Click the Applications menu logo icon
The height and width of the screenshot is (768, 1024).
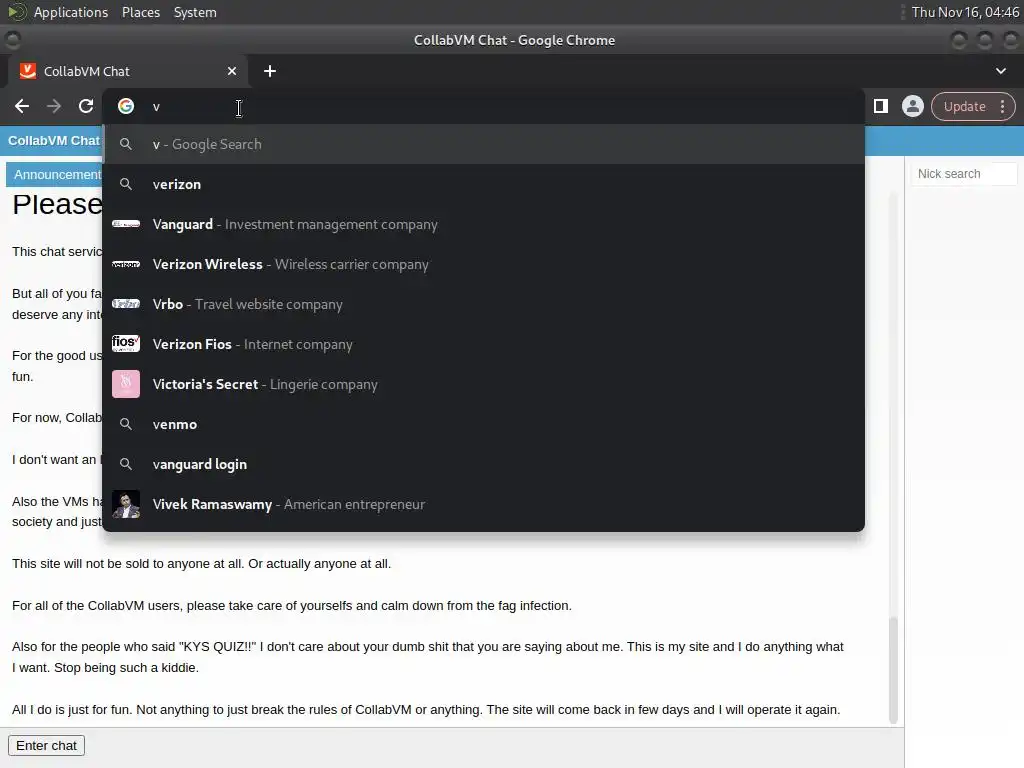click(x=17, y=12)
